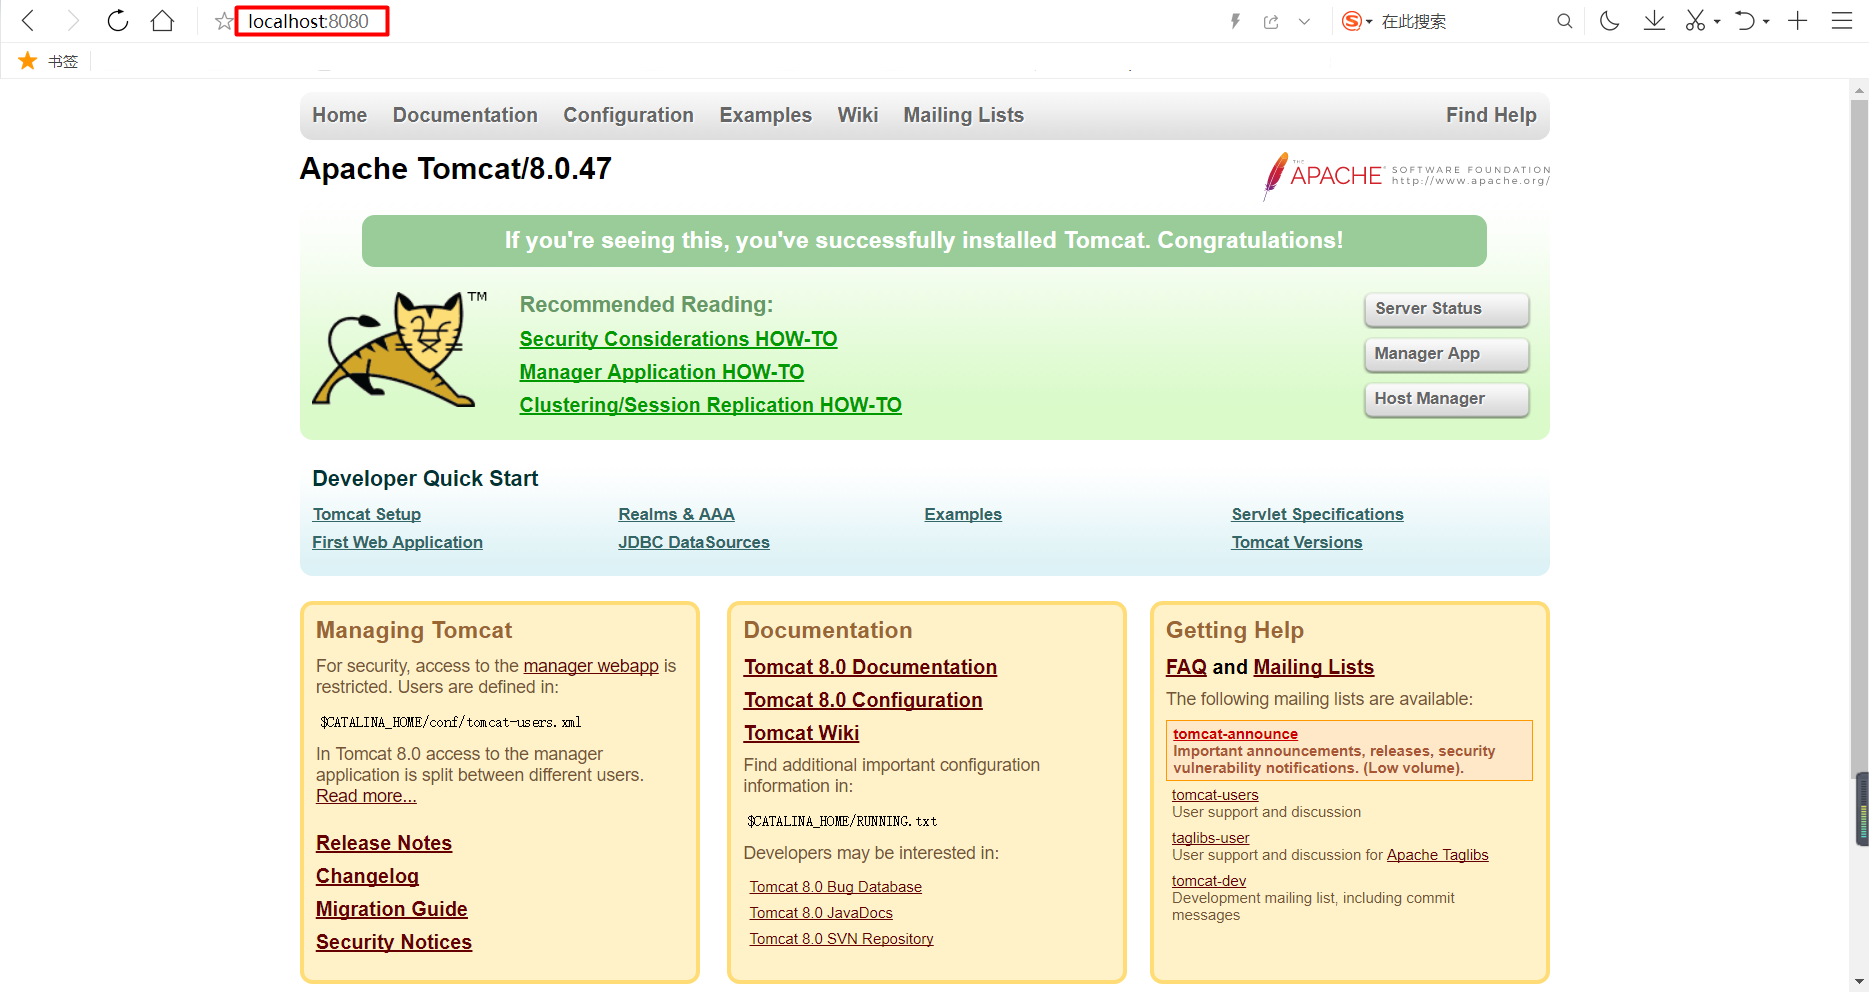Viewport: 1869px width, 992px height.
Task: Click the search box placeholder text
Action: [1413, 22]
